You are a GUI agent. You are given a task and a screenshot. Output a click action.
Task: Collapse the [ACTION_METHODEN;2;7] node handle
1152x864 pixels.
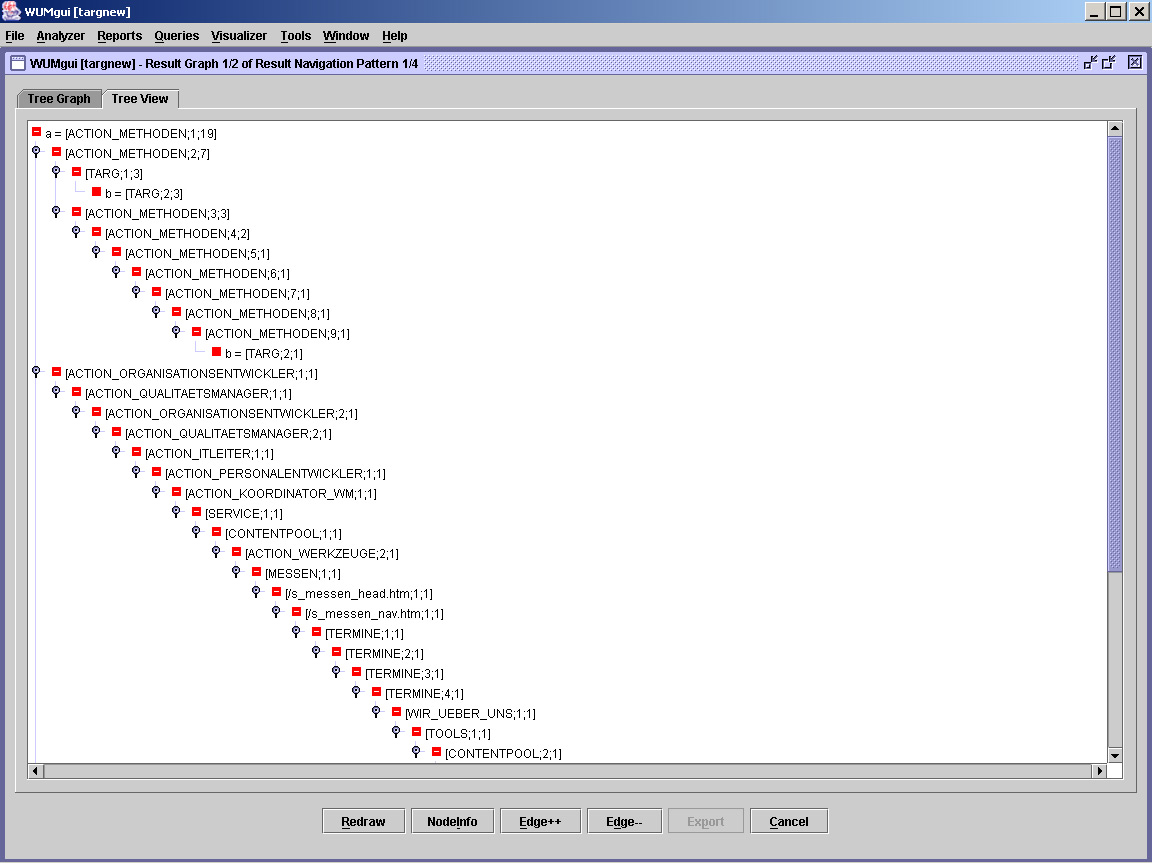36,151
